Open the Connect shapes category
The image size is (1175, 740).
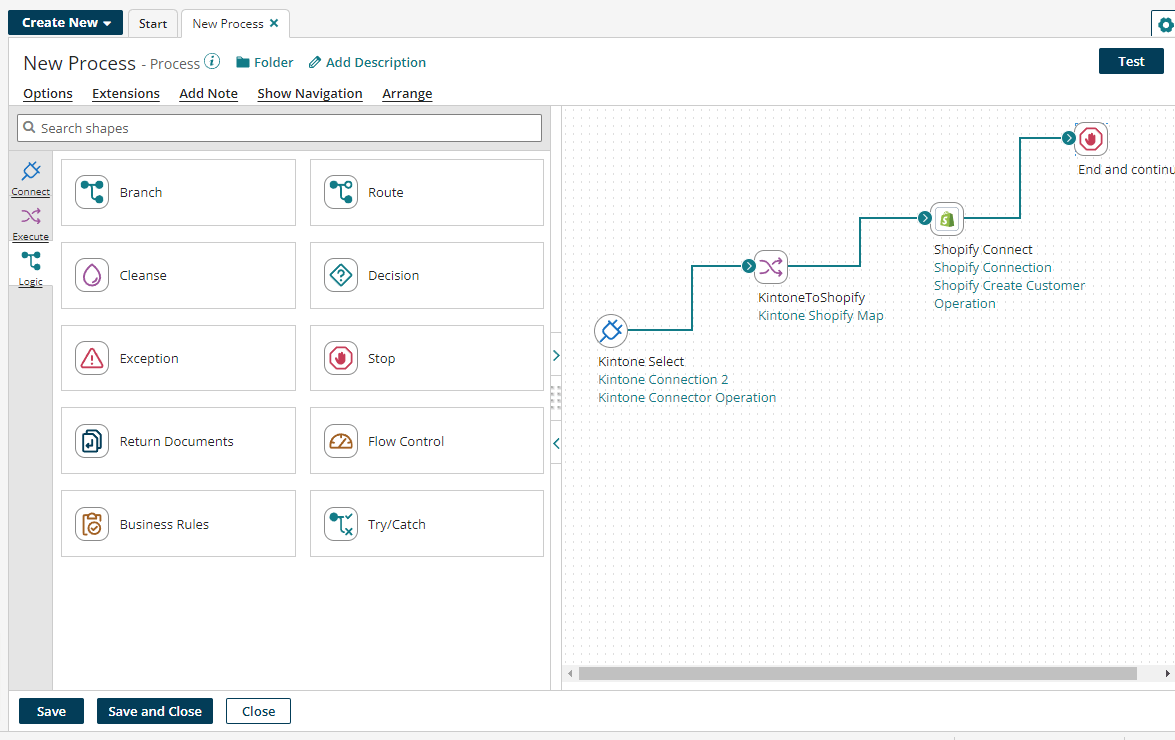[x=31, y=178]
